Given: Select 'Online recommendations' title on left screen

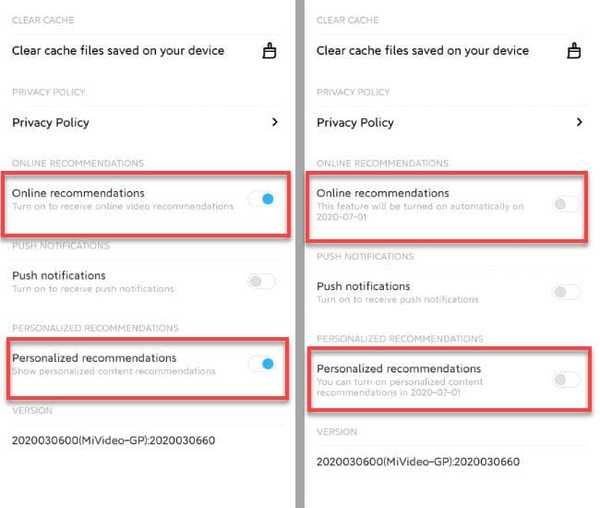Looking at the screenshot, I should [x=78, y=193].
